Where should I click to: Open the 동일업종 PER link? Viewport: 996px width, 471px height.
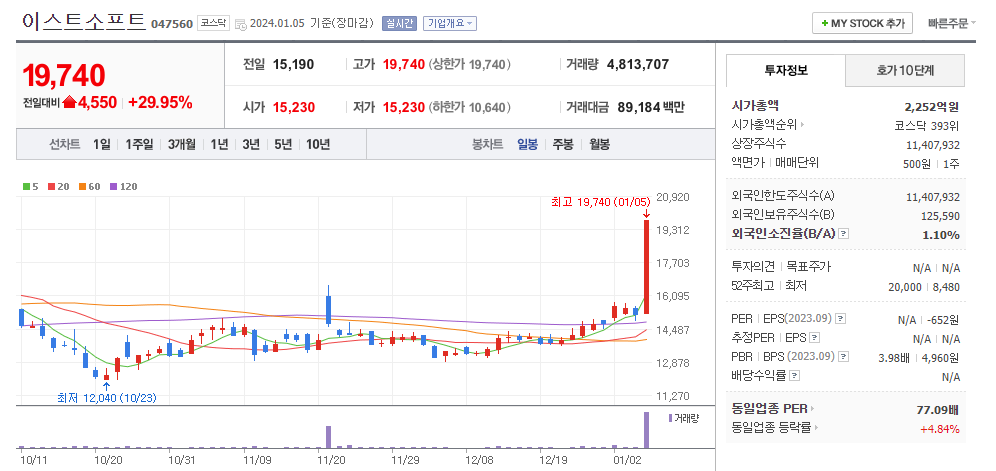click(773, 409)
